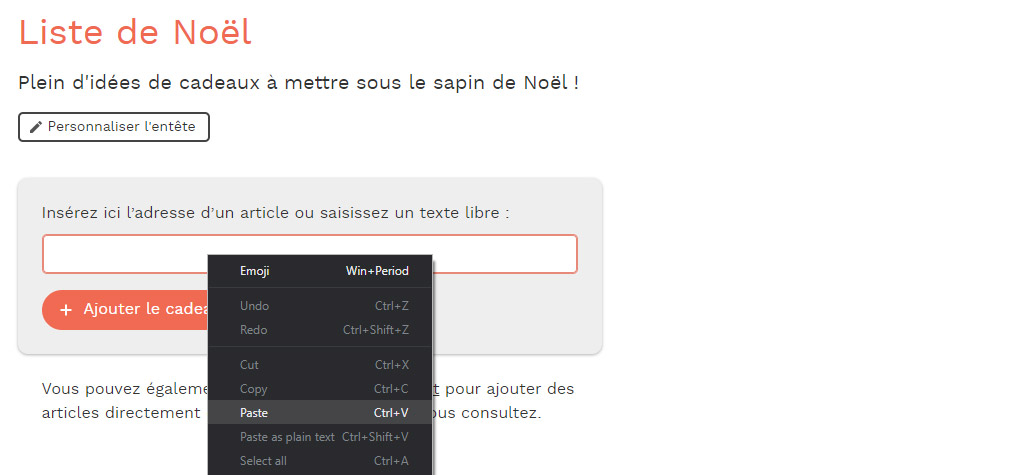1024x475 pixels.
Task: Click the pencil icon beside Personnaliser l'entête
Action: [36, 127]
